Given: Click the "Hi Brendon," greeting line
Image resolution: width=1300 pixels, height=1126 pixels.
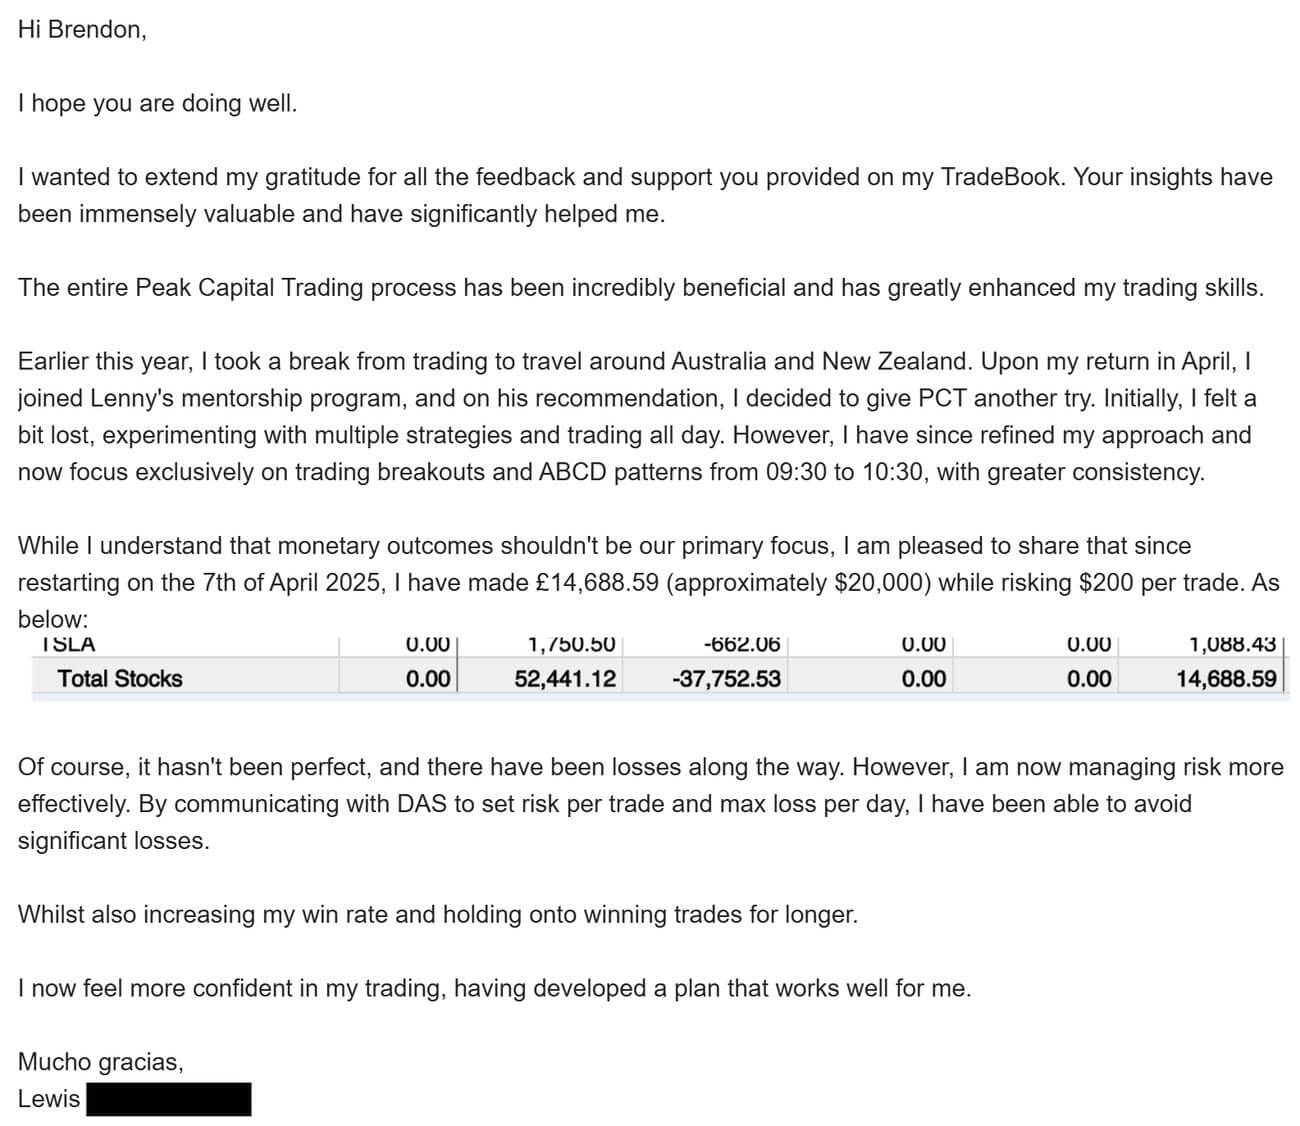Looking at the screenshot, I should coord(82,30).
